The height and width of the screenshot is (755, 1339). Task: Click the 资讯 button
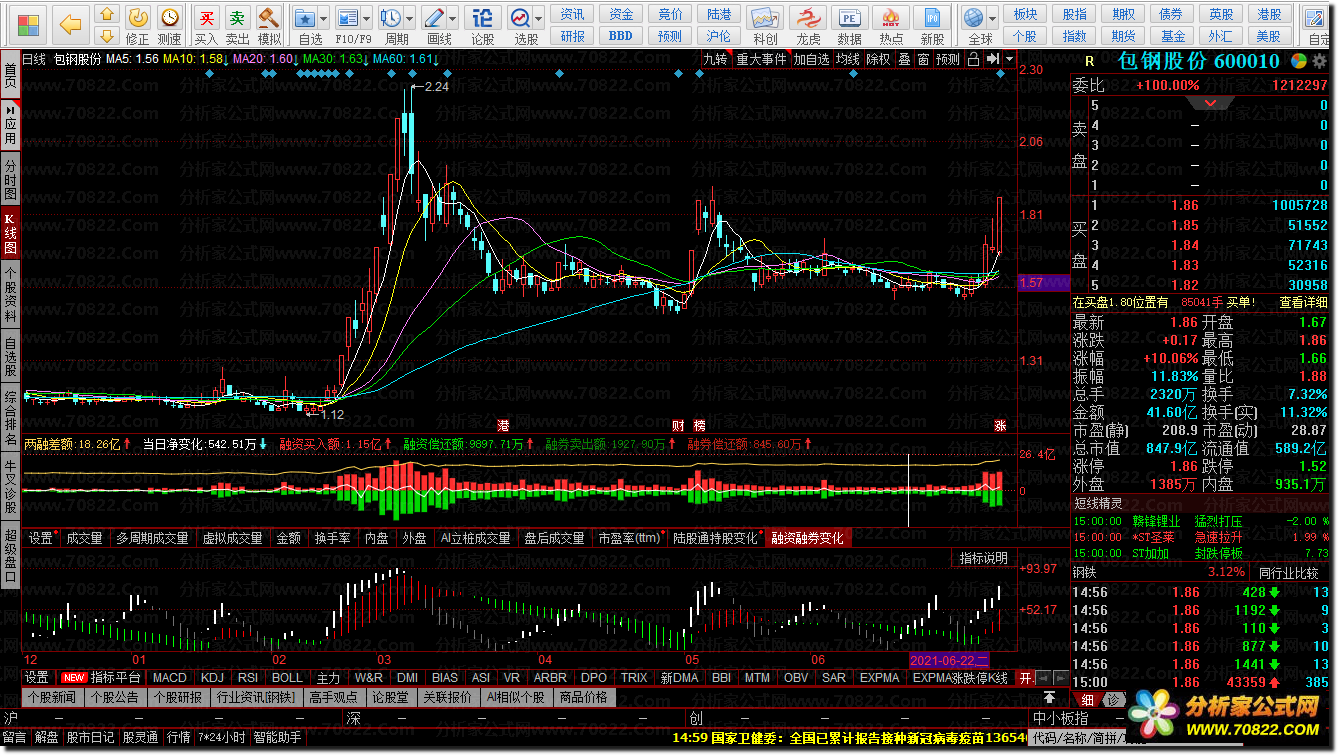click(573, 14)
